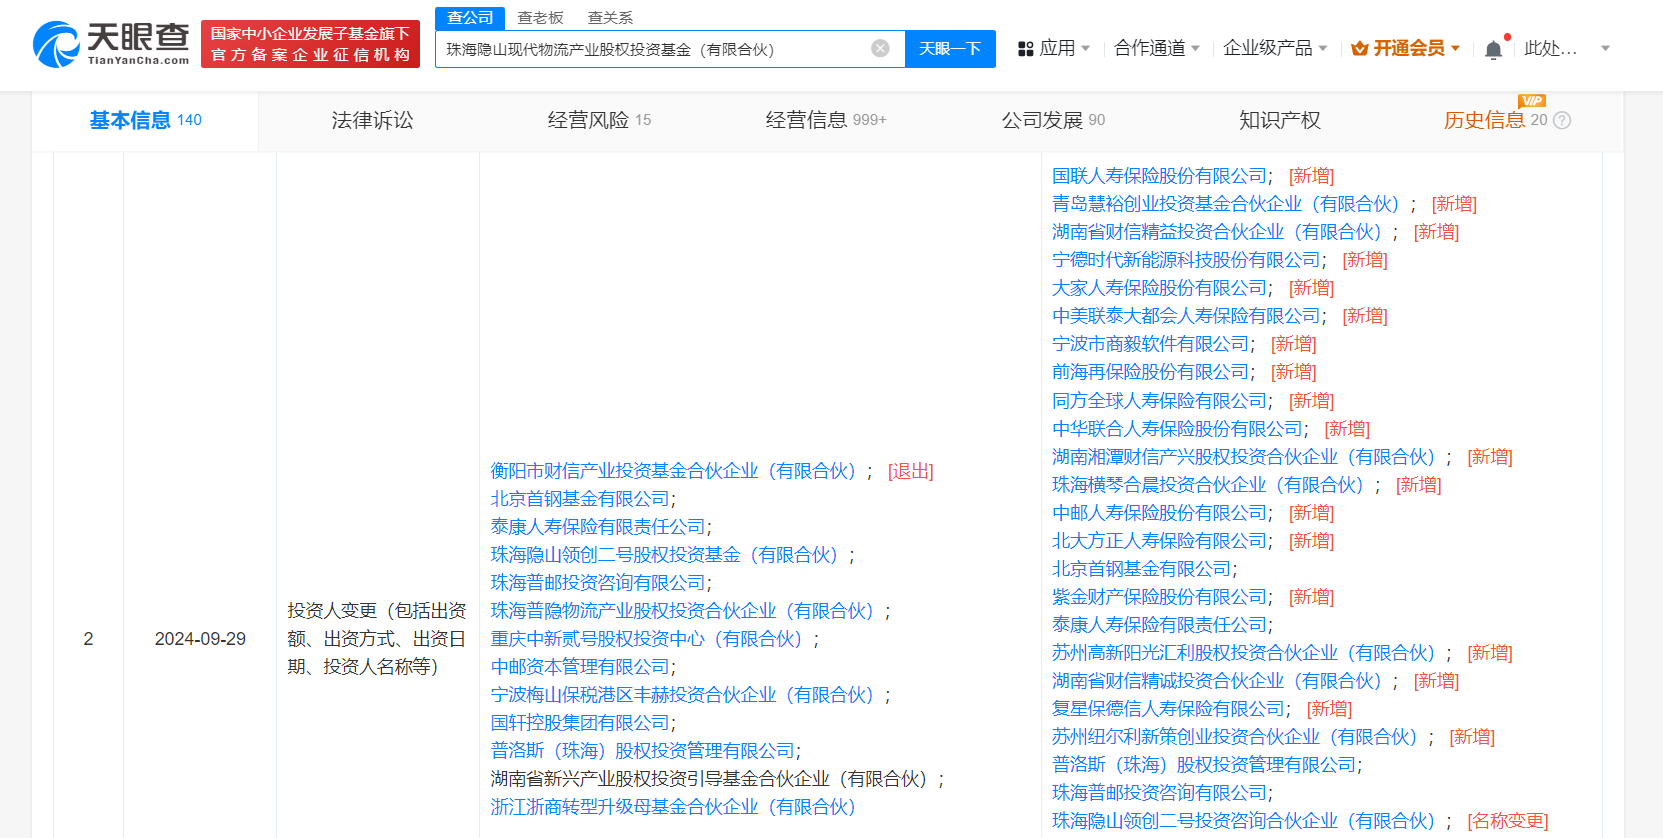This screenshot has height=838, width=1663.
Task: Click the 投资人变更 change item cell
Action: (377, 639)
